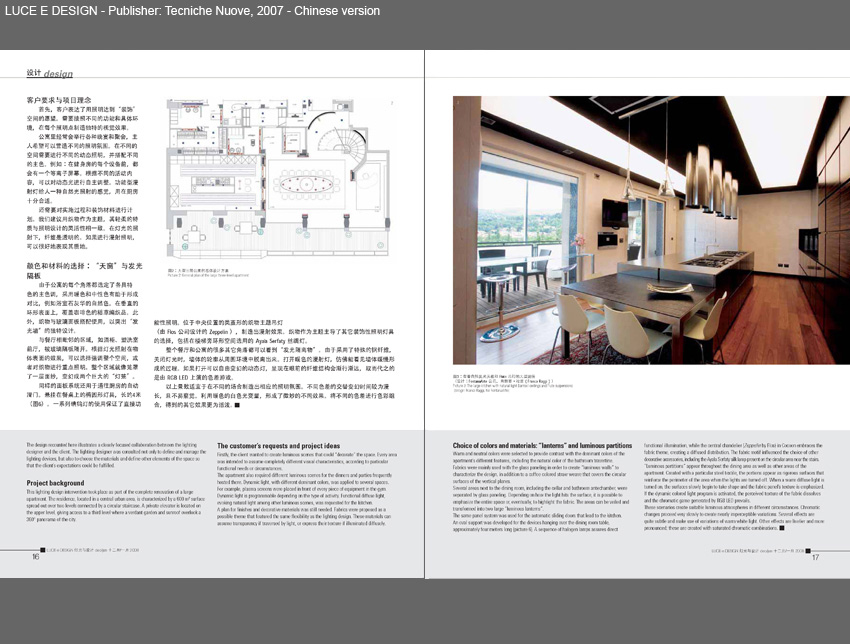Click the '客户要求与项目理念' heading
850x644 pixels.
point(59,100)
